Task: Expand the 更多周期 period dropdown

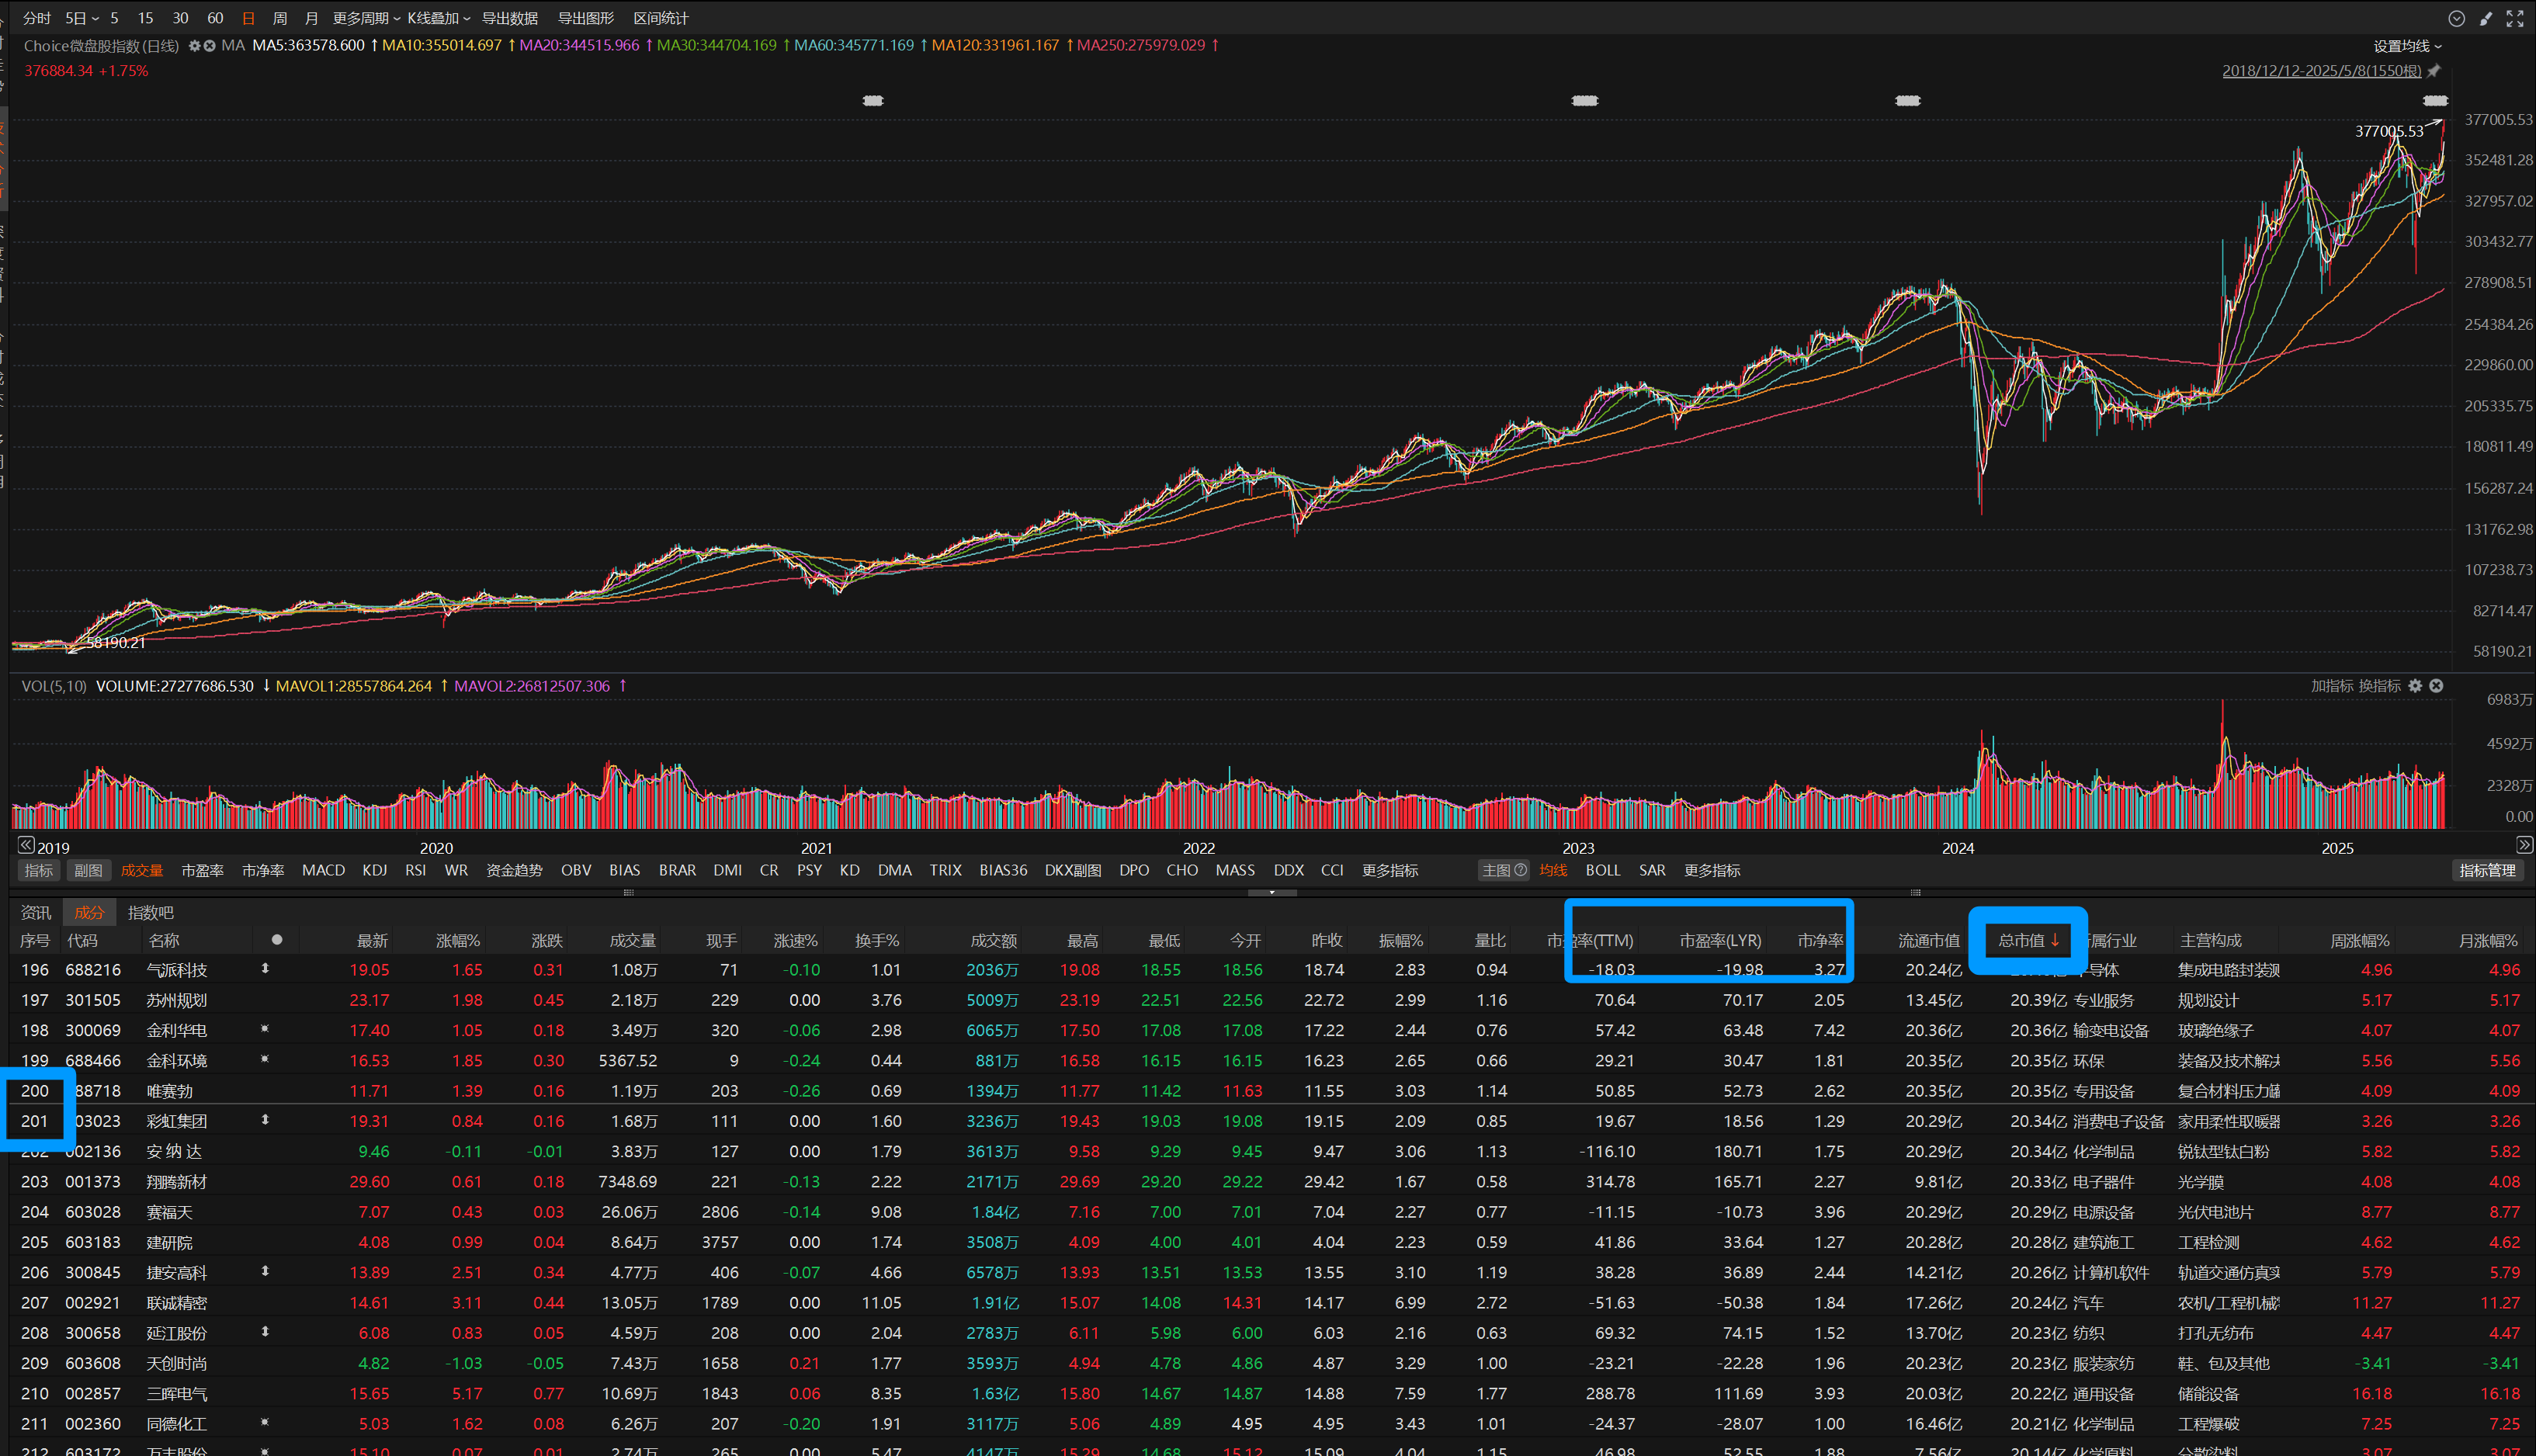Action: (x=366, y=19)
